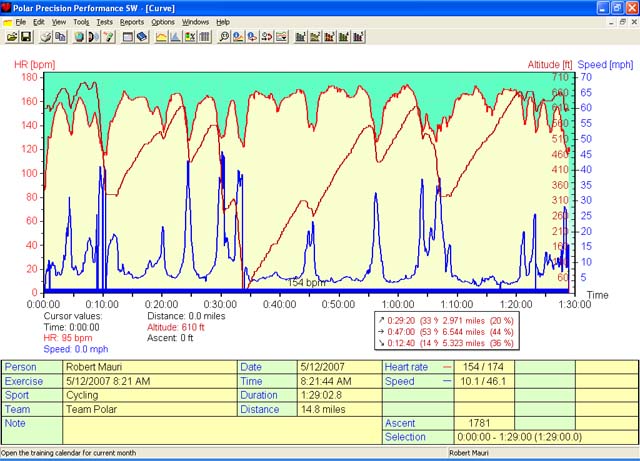Click the globe icon in toolbar
Image resolution: width=640 pixels, height=461 pixels.
(x=79, y=37)
